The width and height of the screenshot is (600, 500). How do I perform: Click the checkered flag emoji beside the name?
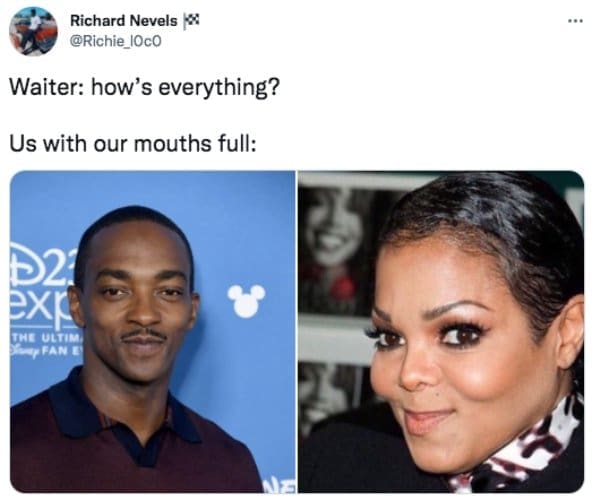[191, 20]
